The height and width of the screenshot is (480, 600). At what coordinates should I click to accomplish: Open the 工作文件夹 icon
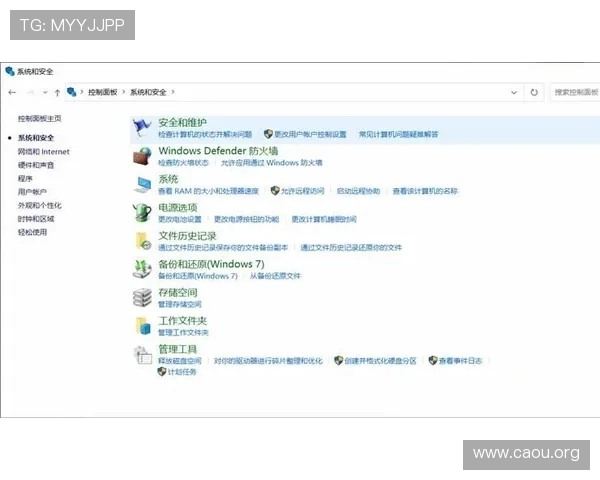[x=143, y=326]
